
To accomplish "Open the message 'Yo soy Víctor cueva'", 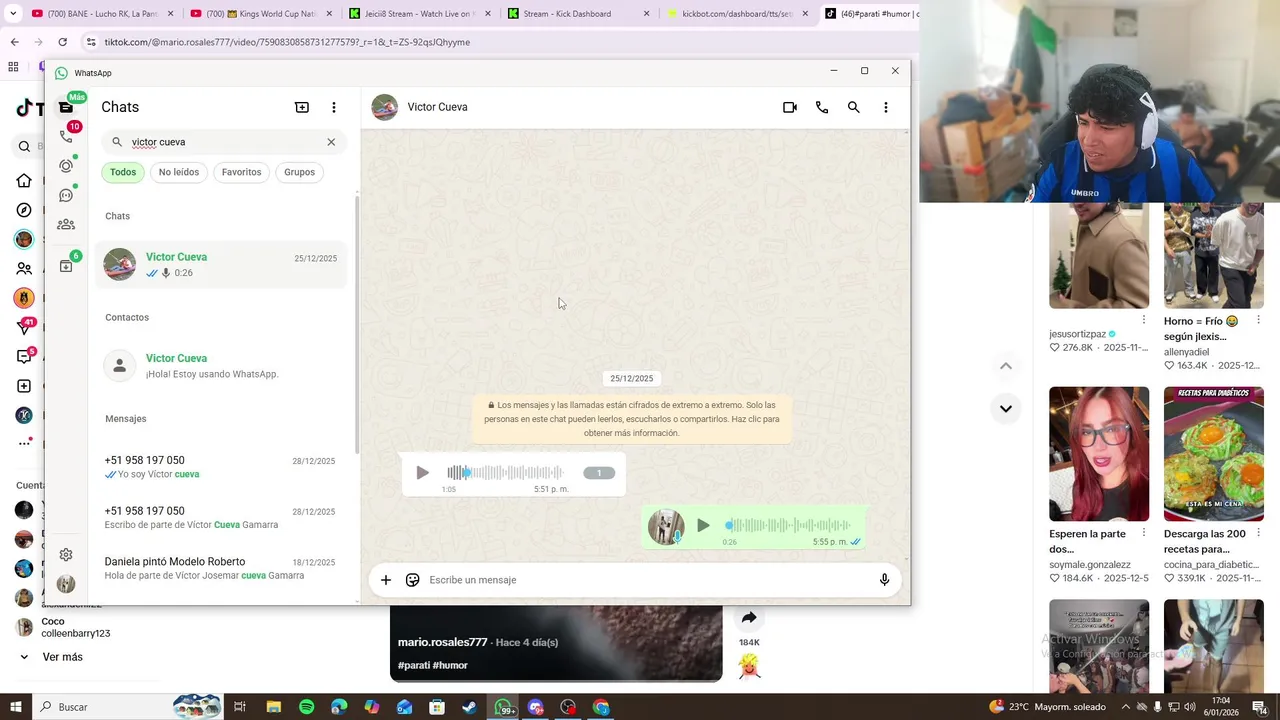I will pyautogui.click(x=221, y=467).
